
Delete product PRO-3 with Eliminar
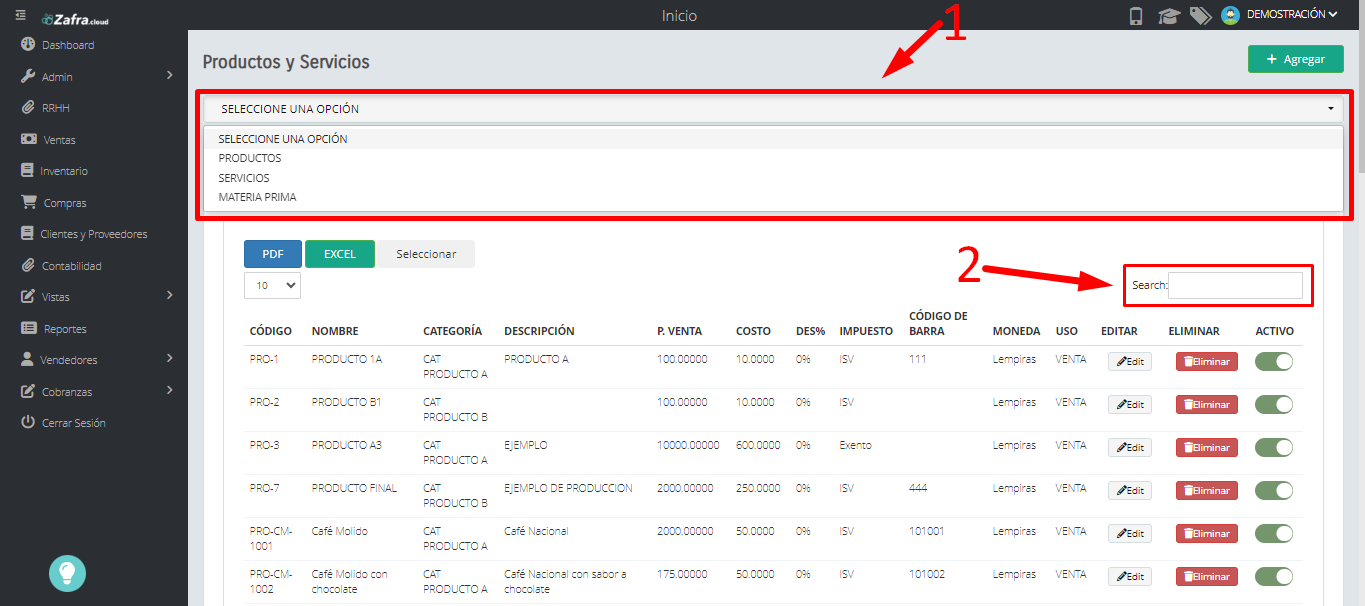(x=1207, y=448)
